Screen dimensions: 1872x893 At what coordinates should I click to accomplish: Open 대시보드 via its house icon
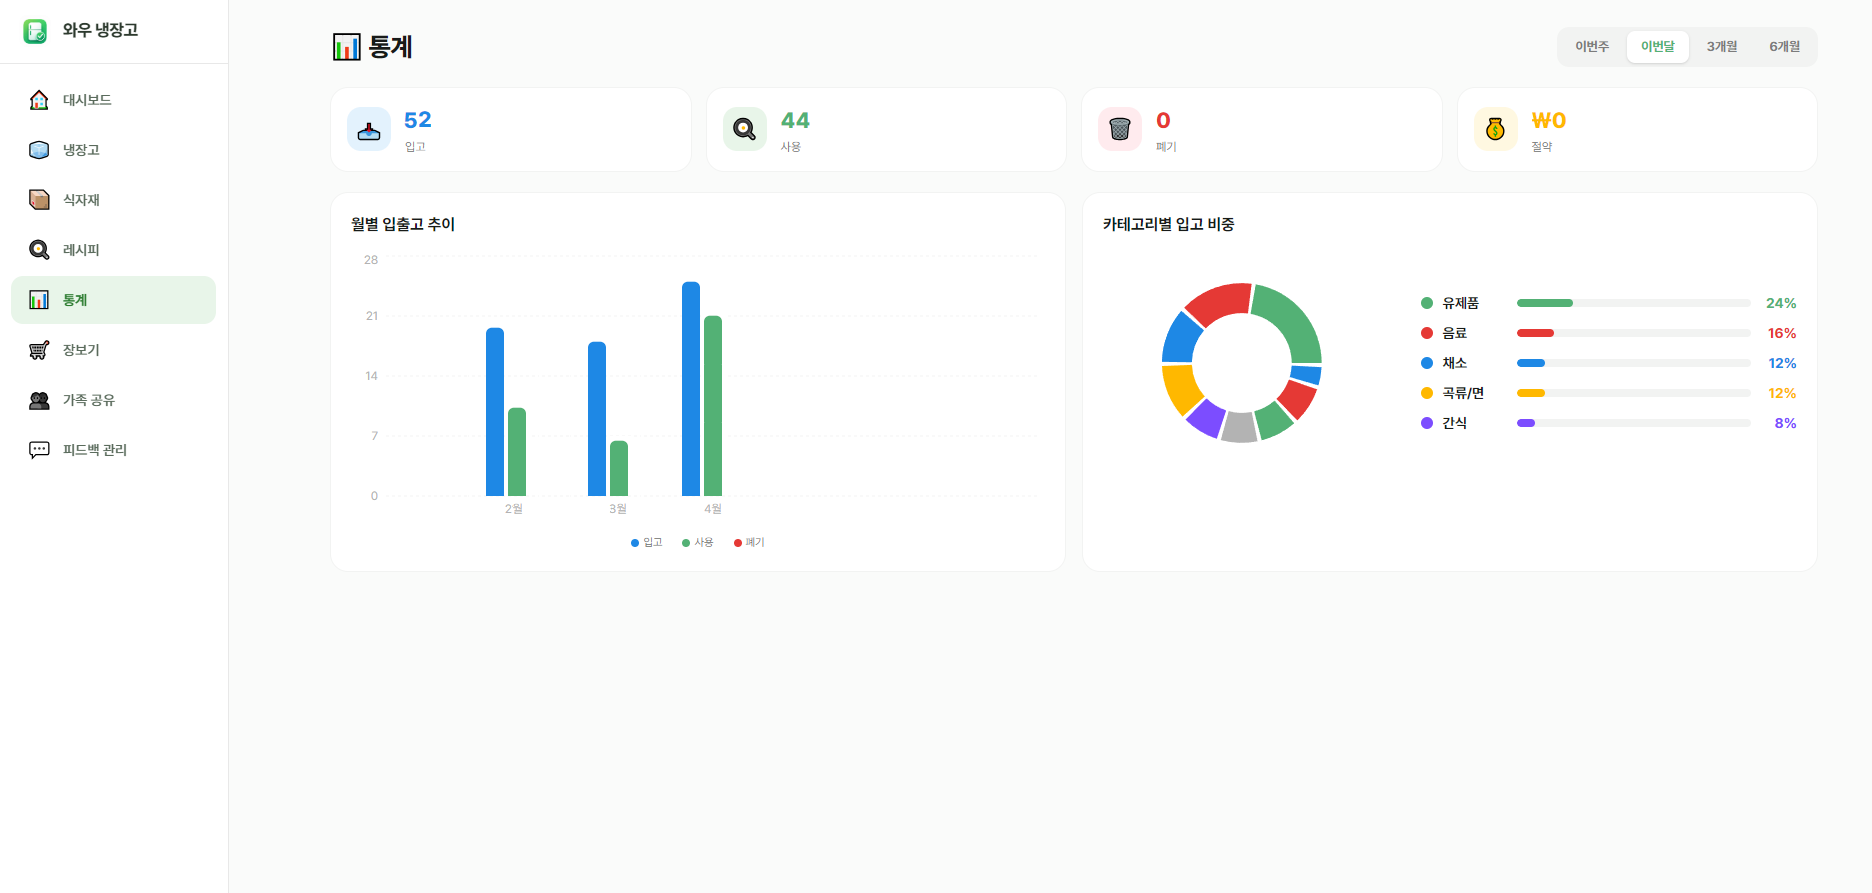click(x=39, y=100)
